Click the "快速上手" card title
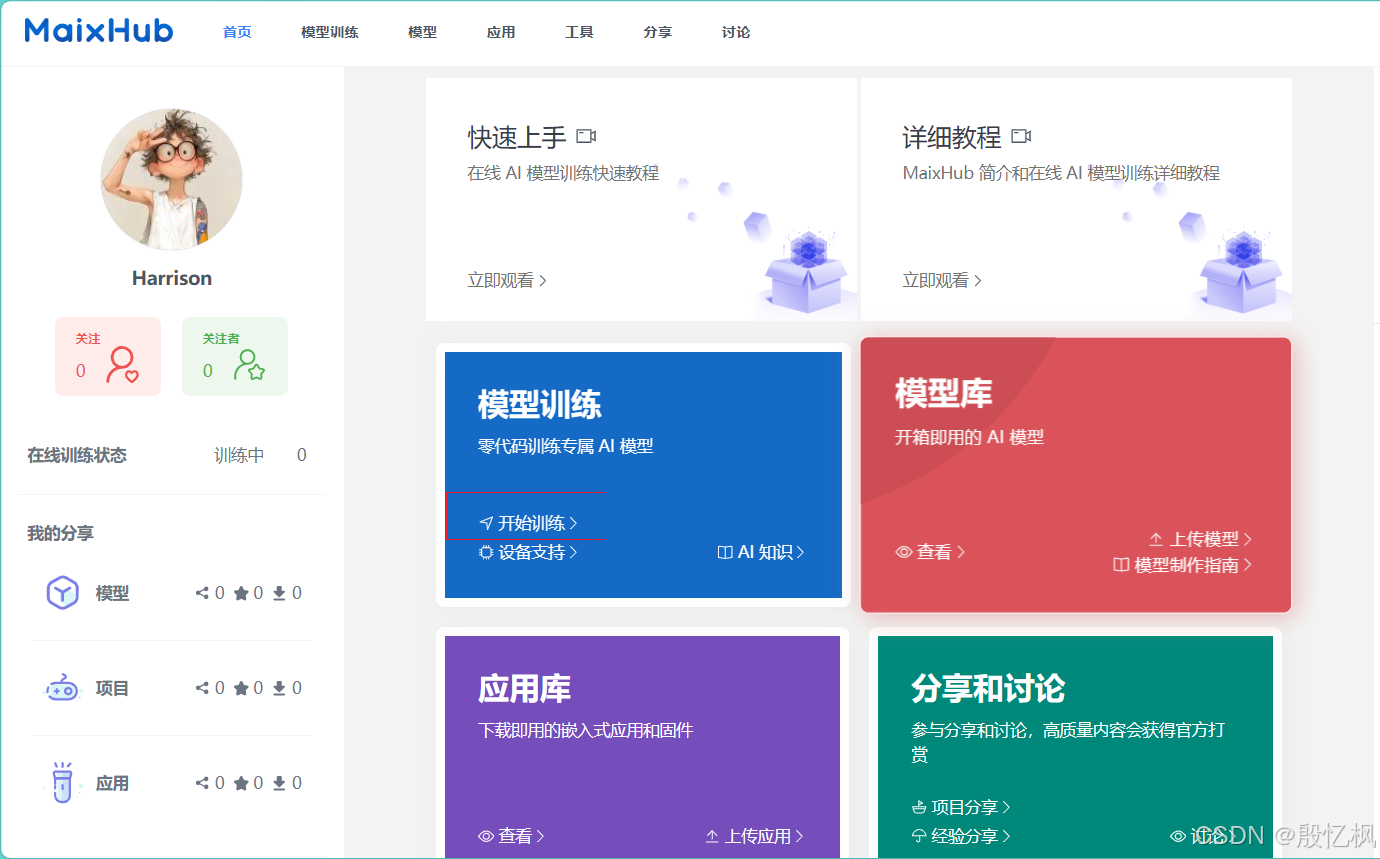This screenshot has height=859, width=1380. point(517,136)
